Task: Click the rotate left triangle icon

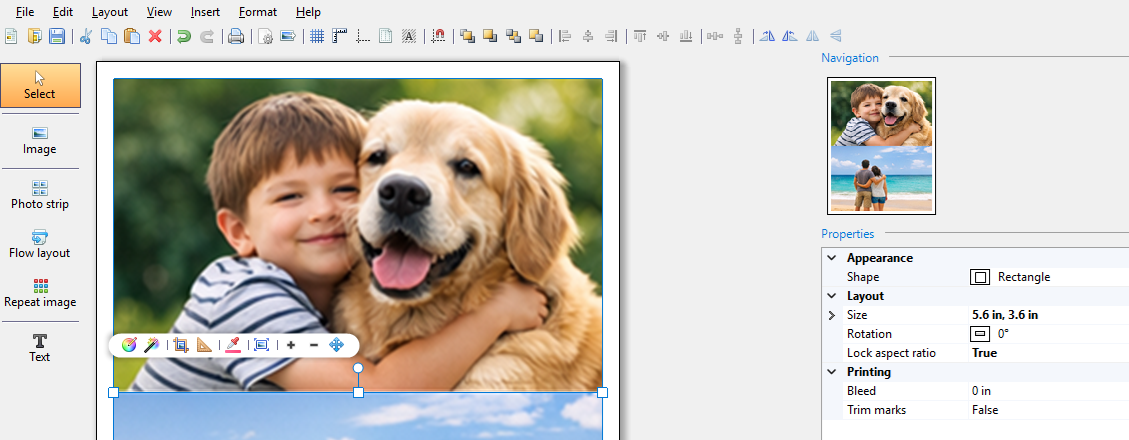Action: pyautogui.click(x=790, y=36)
